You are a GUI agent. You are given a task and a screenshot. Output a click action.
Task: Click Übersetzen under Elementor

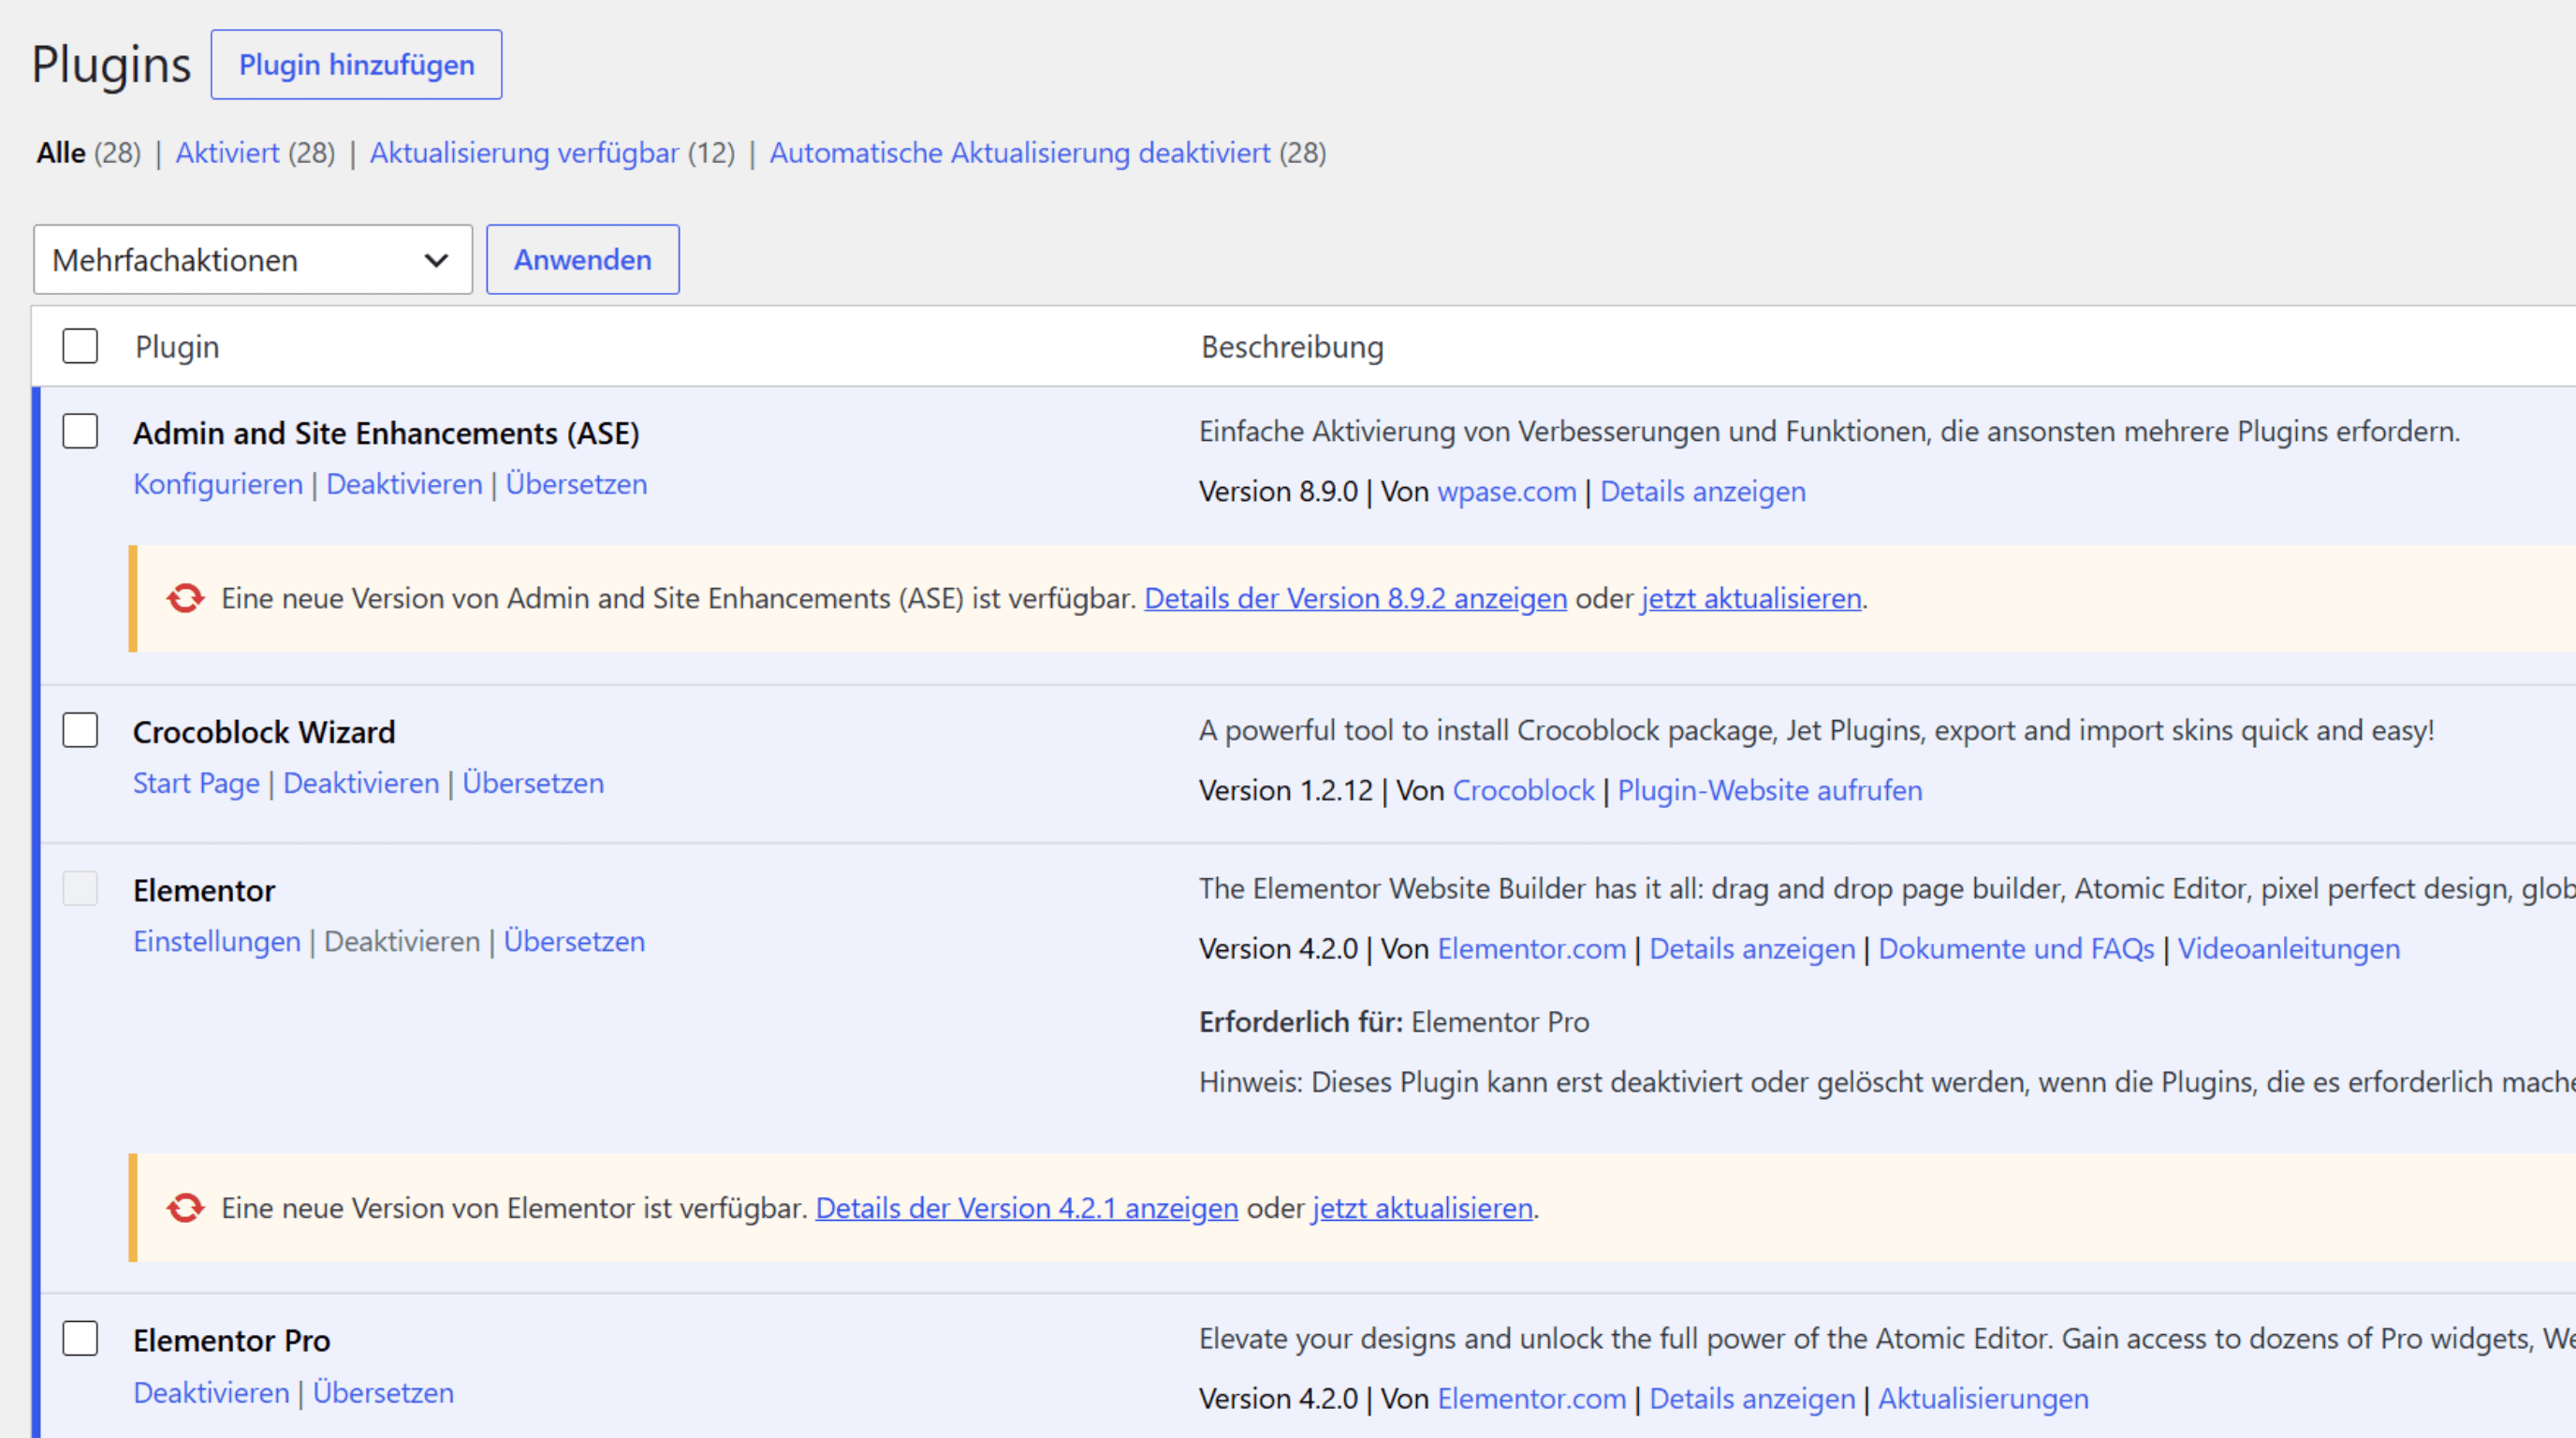[x=574, y=941]
